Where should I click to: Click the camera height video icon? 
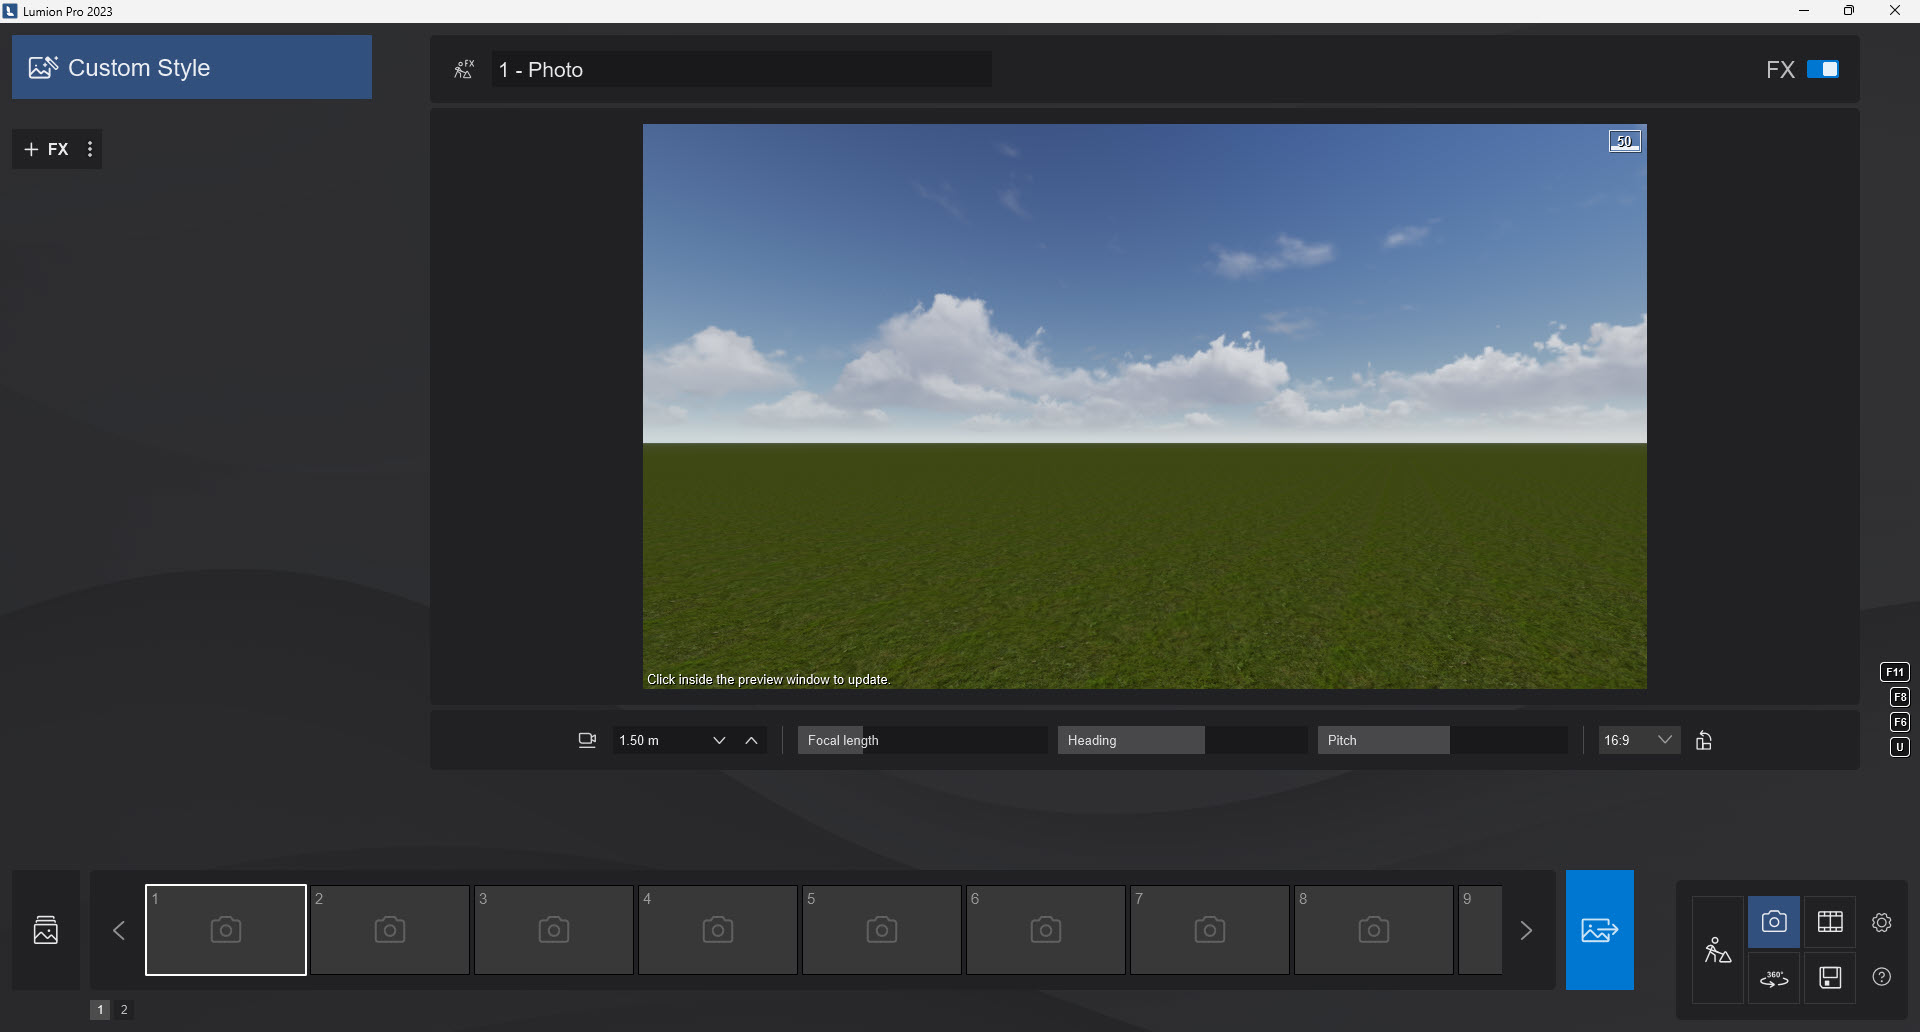tap(587, 740)
